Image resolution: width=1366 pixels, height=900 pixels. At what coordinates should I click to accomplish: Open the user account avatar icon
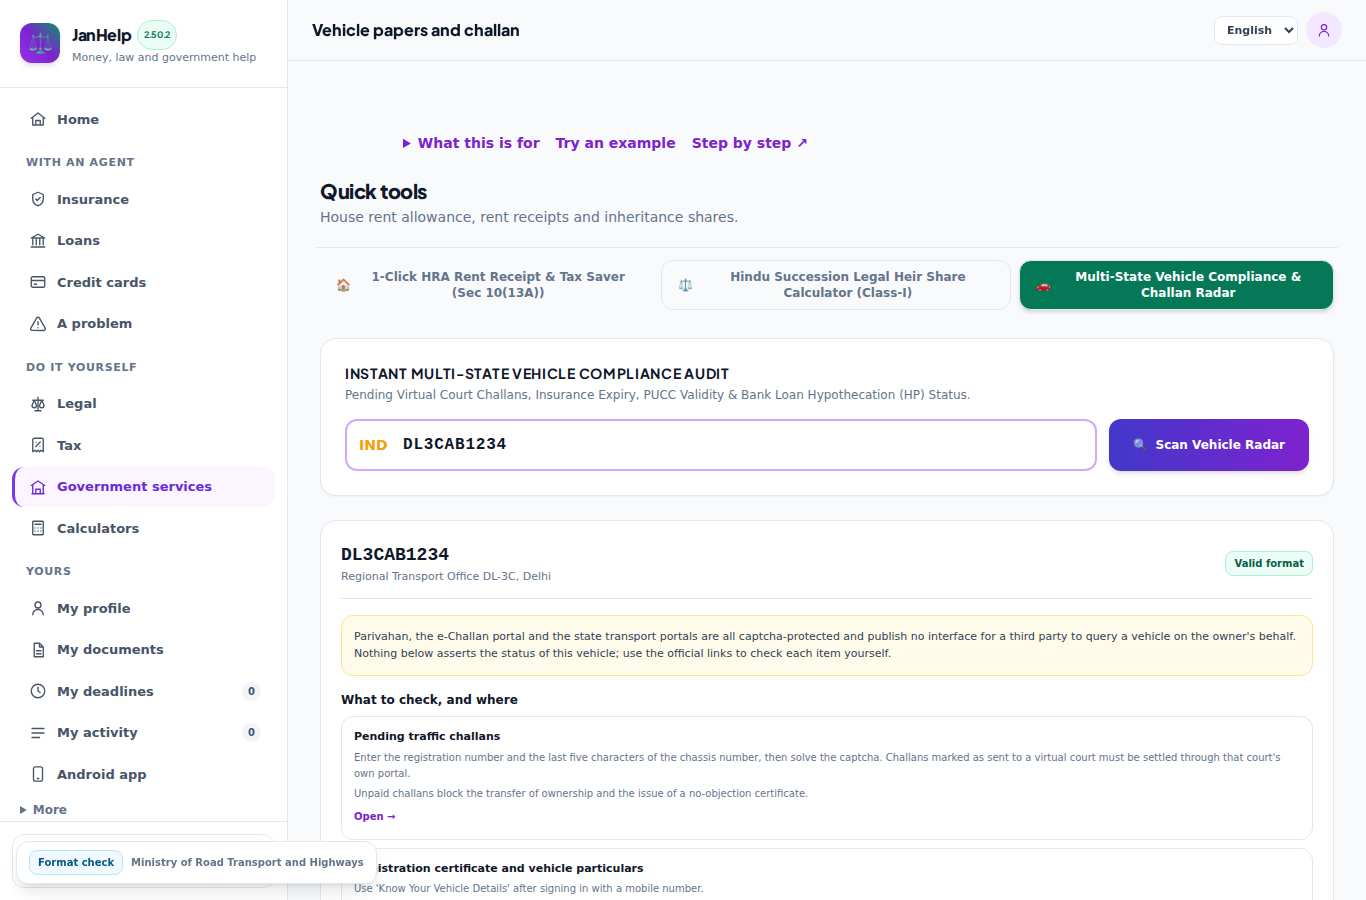click(x=1324, y=30)
